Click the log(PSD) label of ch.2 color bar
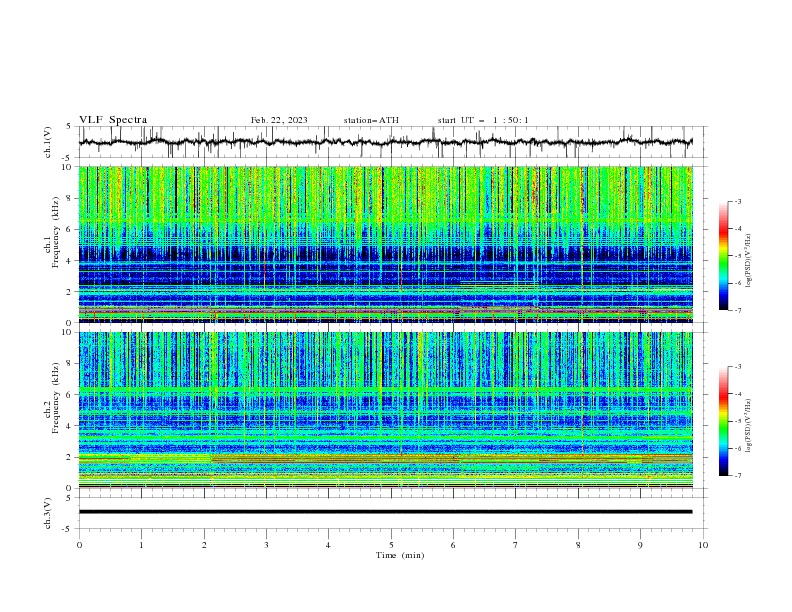Image resolution: width=792 pixels, height=612 pixels. [x=749, y=426]
